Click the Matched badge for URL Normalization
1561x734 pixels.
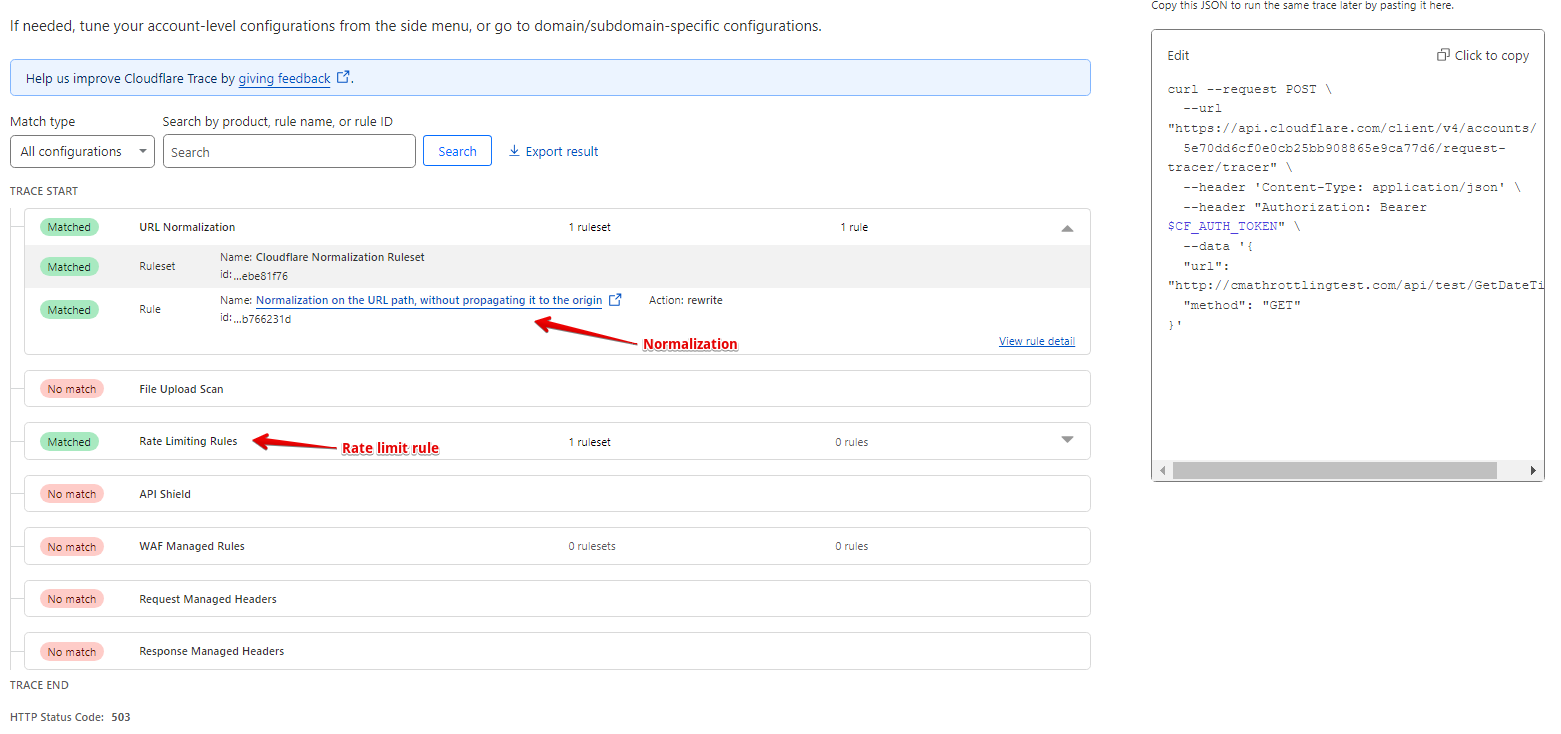click(x=69, y=227)
